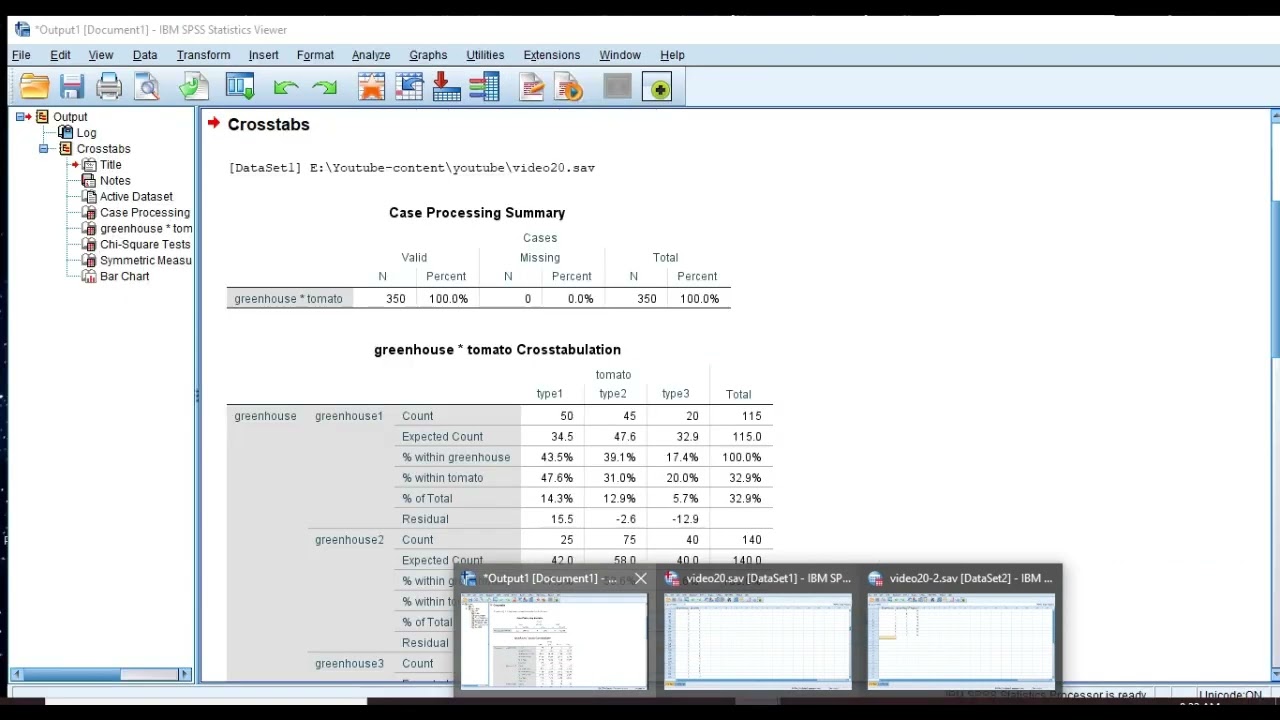Select the Output root label in outline
The image size is (1280, 720).
pos(70,117)
